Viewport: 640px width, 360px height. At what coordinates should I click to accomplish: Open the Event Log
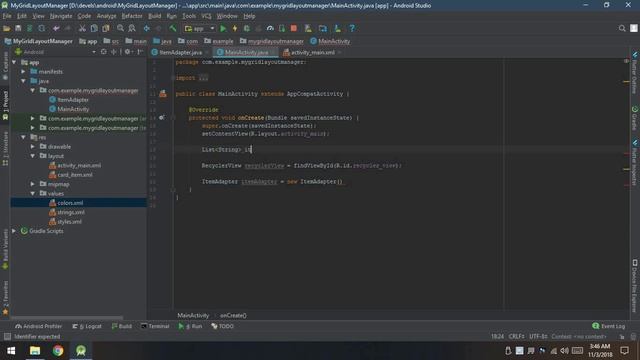(x=609, y=326)
